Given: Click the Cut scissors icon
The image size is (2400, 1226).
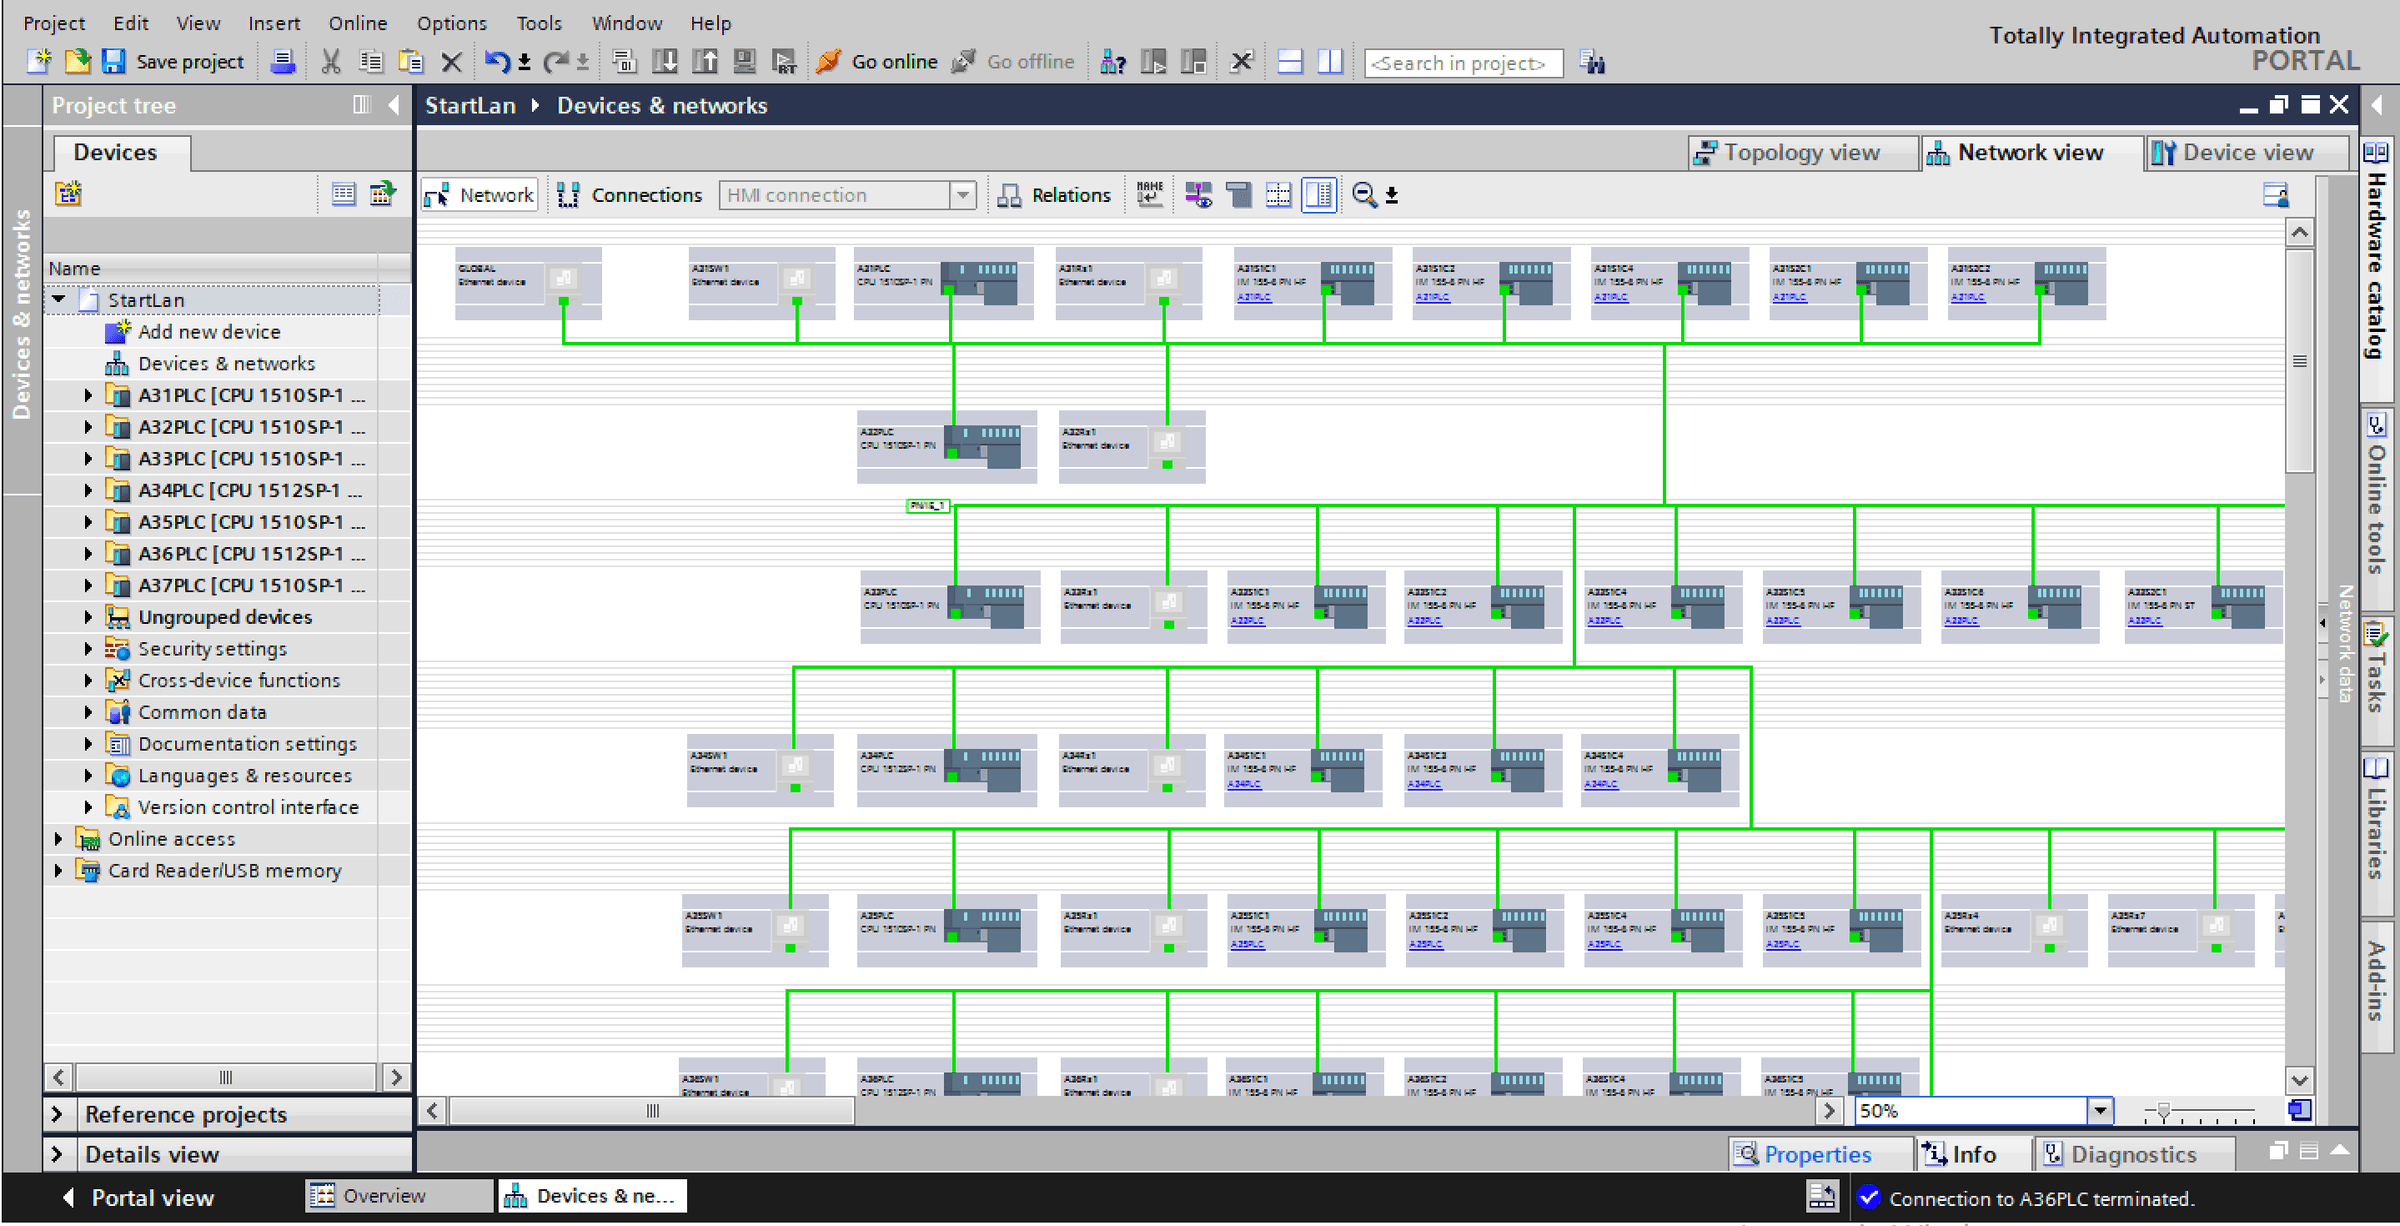Looking at the screenshot, I should (x=331, y=62).
